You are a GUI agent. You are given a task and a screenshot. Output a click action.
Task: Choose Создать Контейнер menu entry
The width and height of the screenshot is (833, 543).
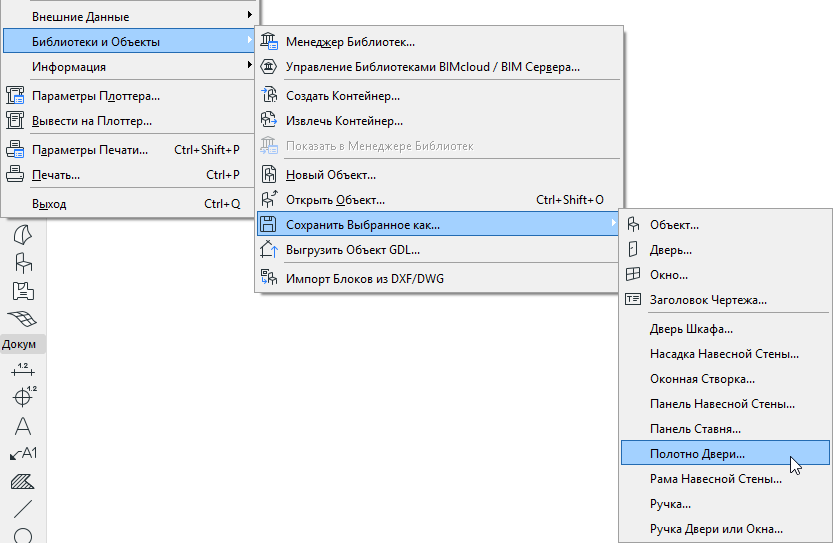(x=439, y=96)
